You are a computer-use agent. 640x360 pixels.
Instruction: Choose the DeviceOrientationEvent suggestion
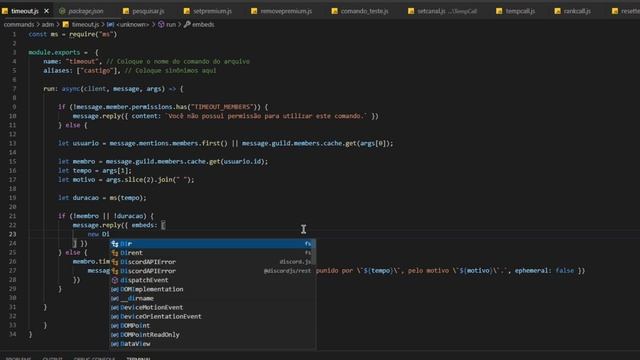coord(212,316)
